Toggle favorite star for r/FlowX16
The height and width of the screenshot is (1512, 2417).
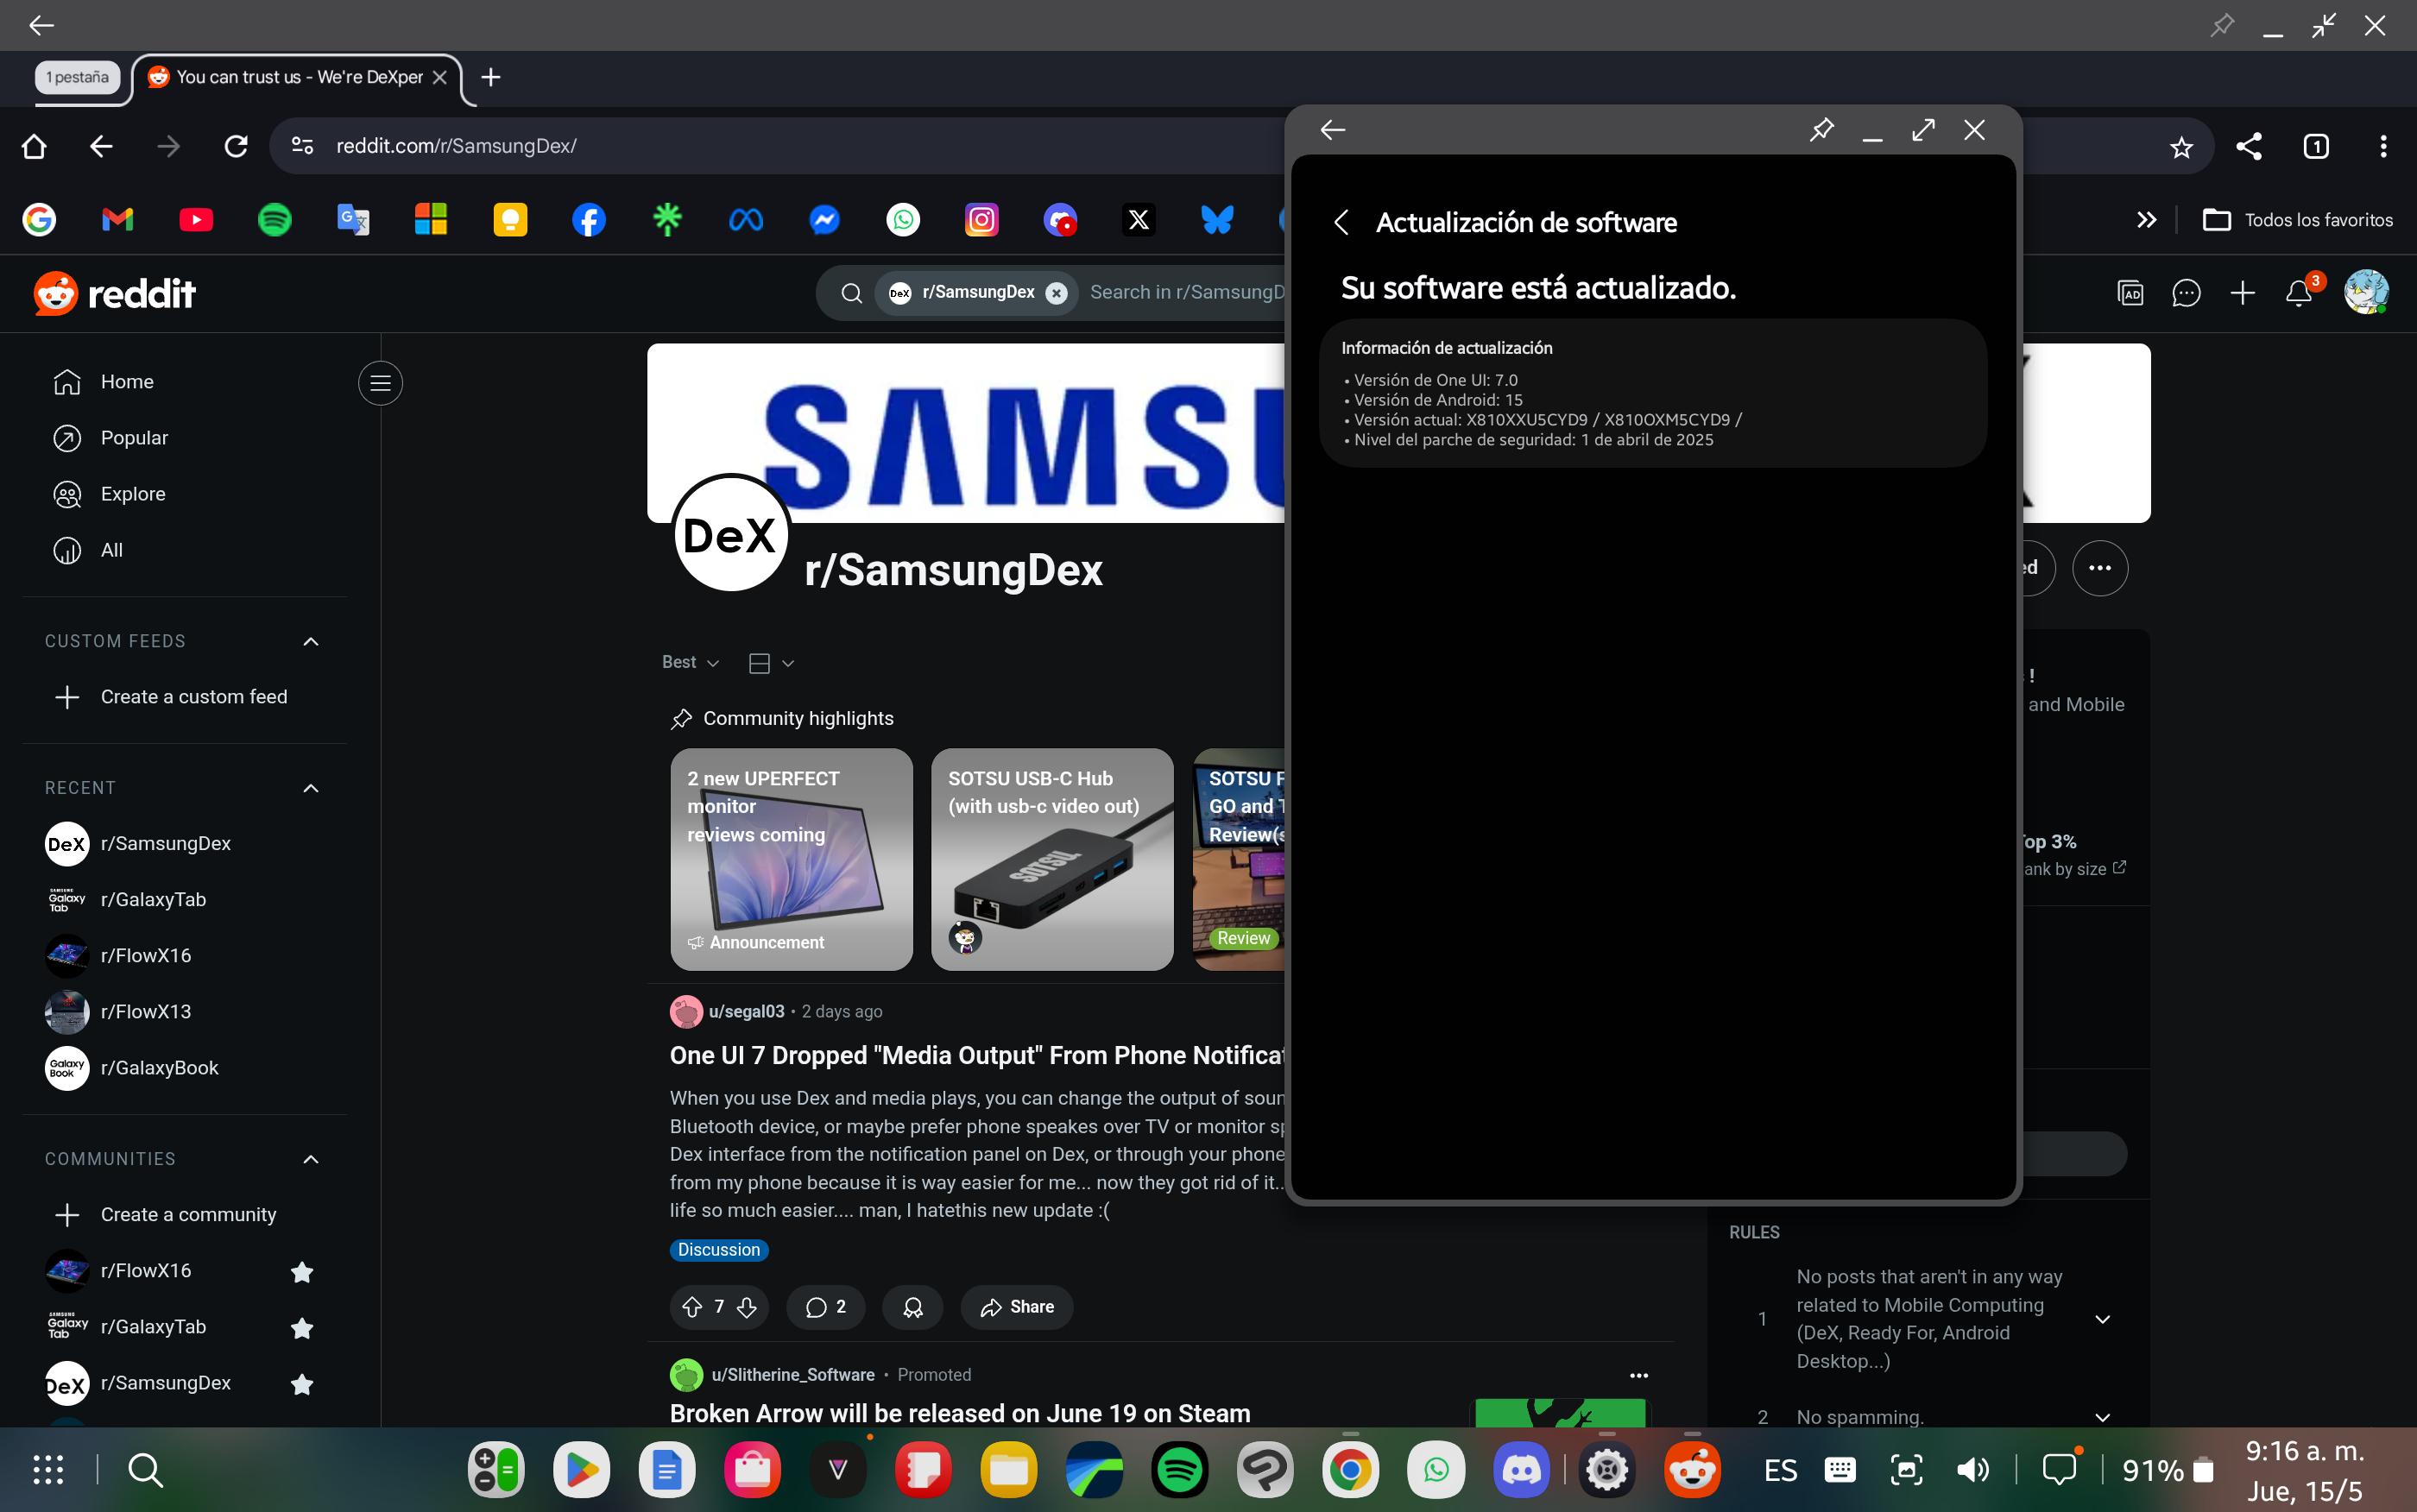pos(301,1271)
